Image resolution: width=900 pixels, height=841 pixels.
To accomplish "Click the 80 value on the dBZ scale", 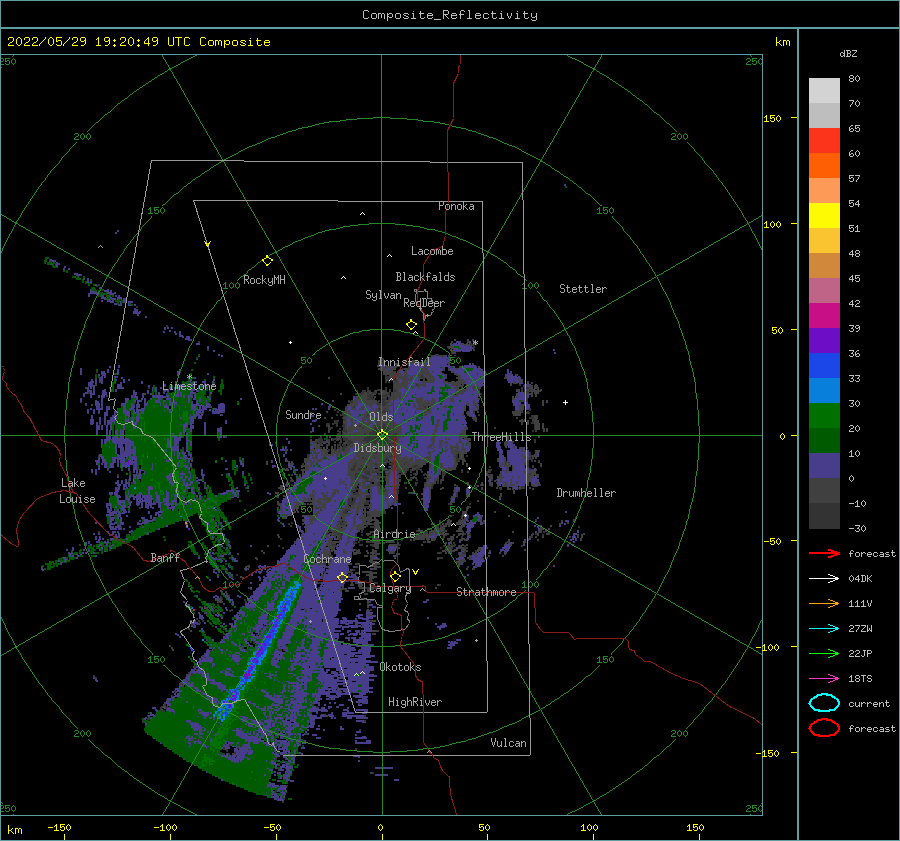I will [854, 79].
